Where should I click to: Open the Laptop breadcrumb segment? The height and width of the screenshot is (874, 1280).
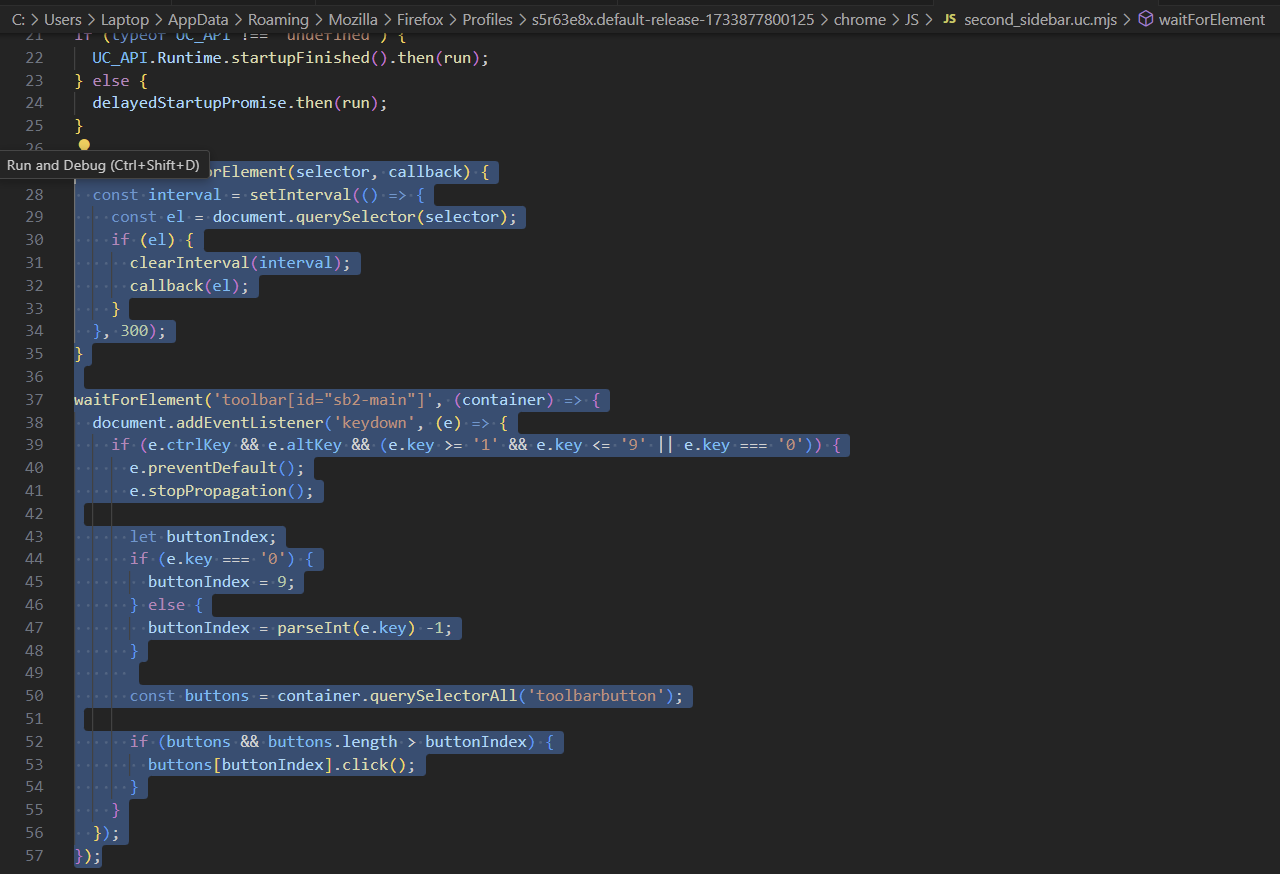(x=125, y=19)
